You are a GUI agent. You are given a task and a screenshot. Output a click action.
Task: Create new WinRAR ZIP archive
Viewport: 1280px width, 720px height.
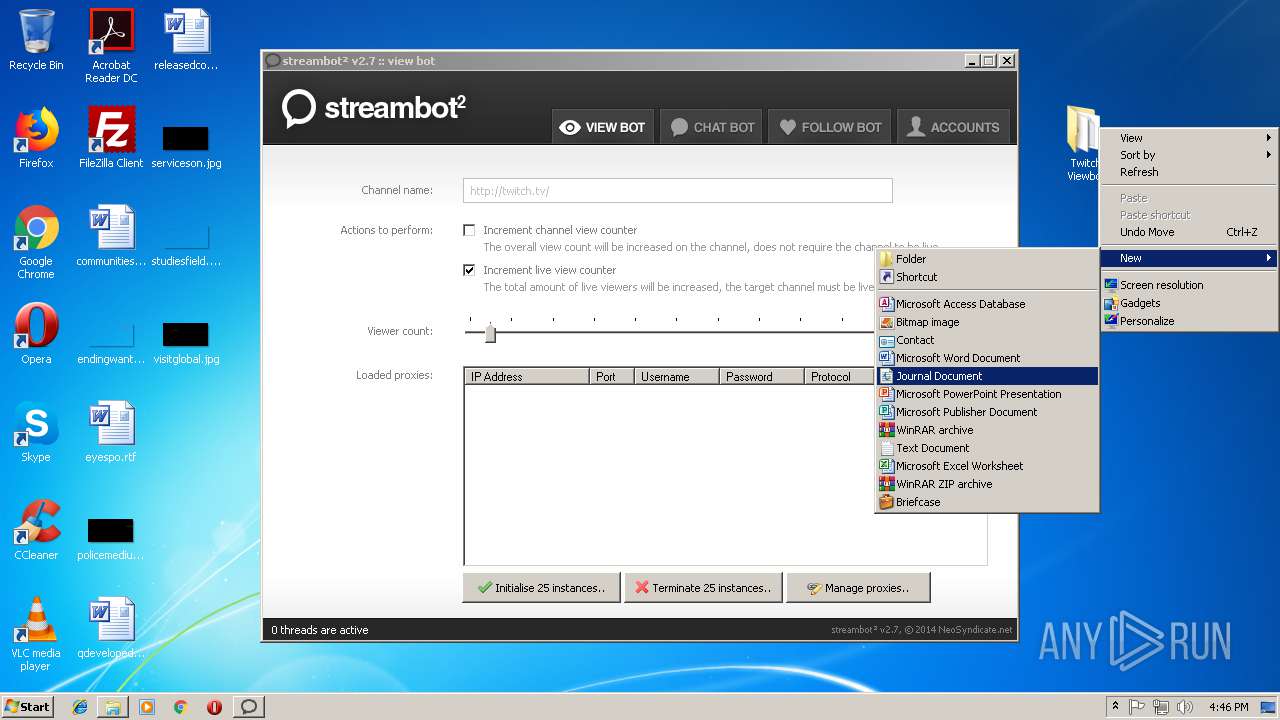987,484
